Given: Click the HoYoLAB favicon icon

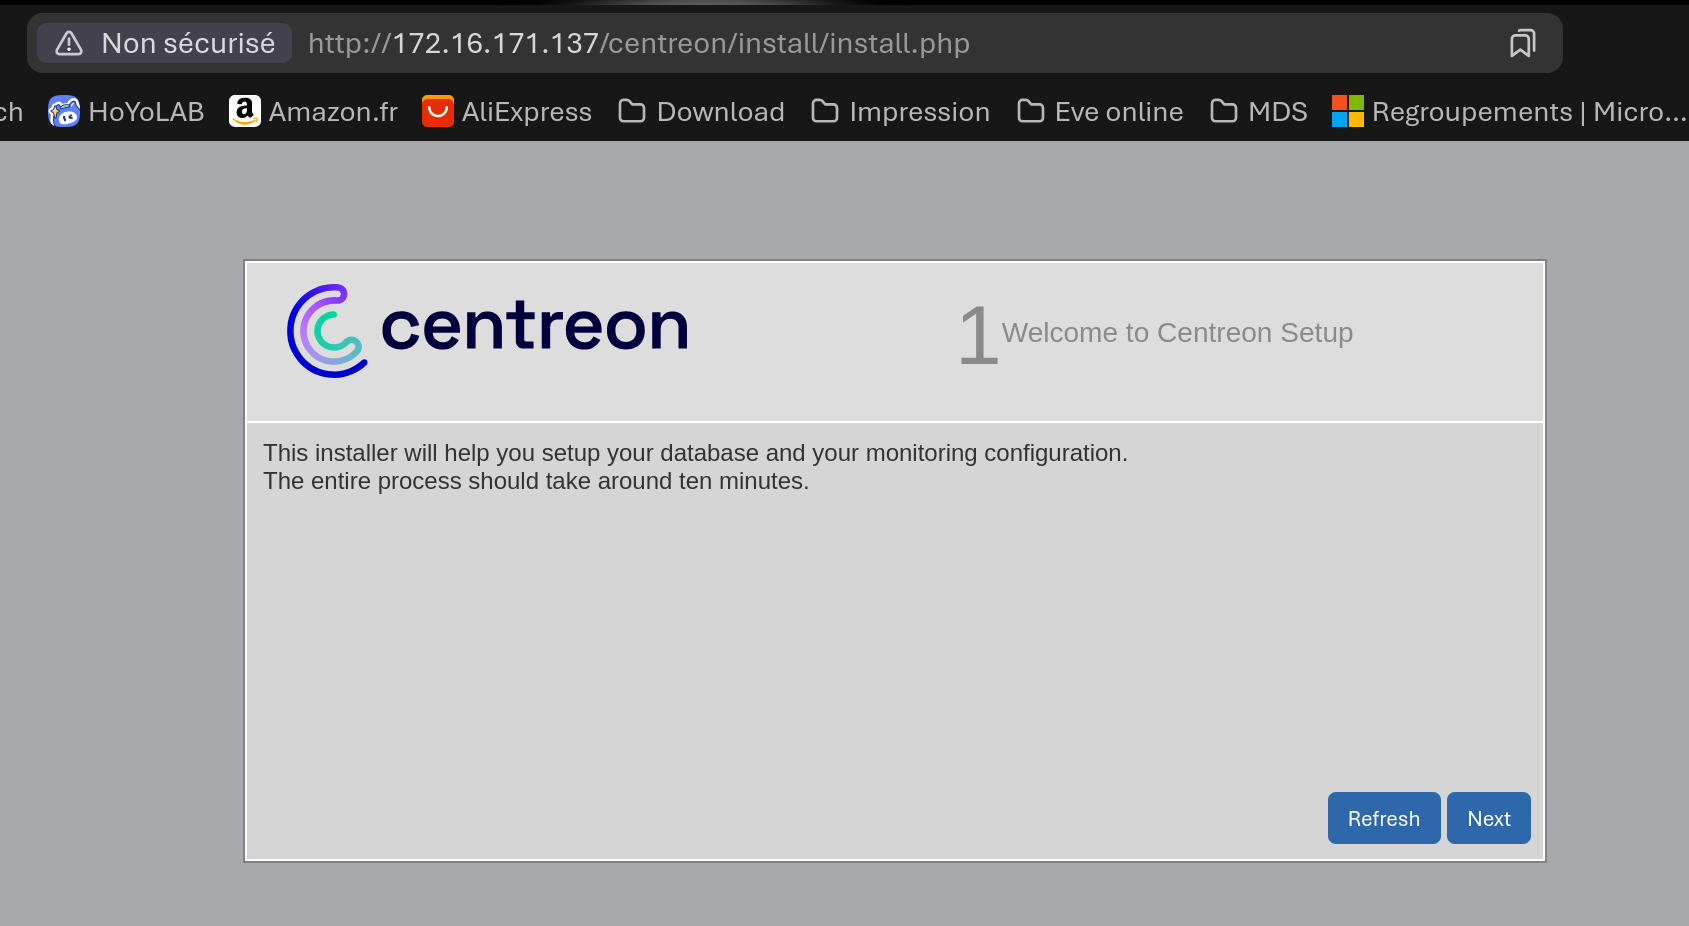Looking at the screenshot, I should [64, 111].
